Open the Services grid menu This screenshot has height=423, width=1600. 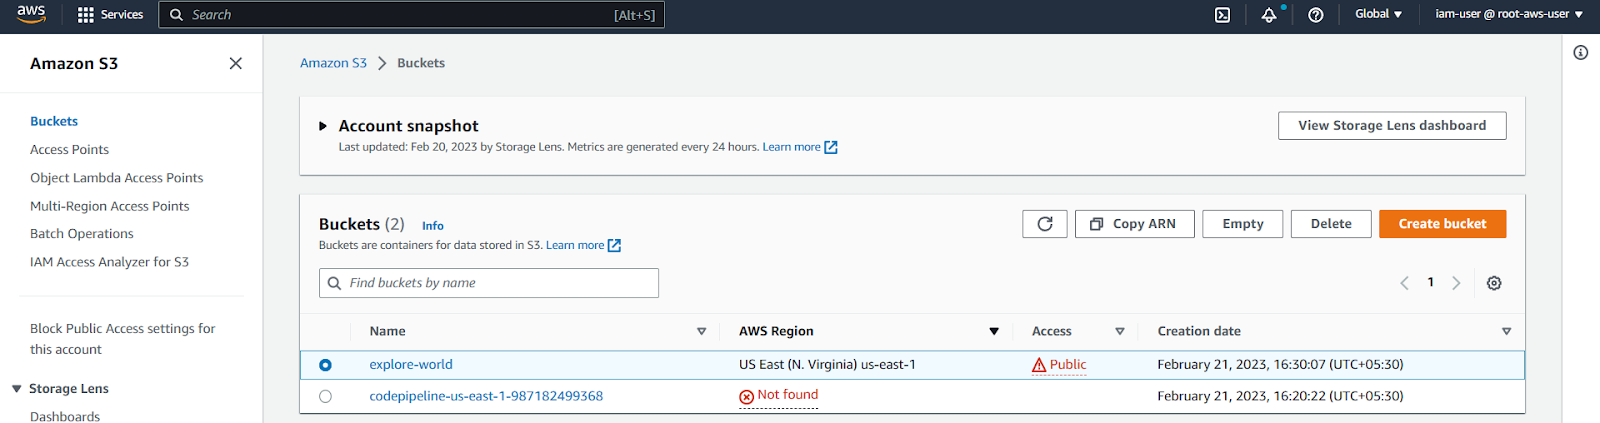point(110,15)
